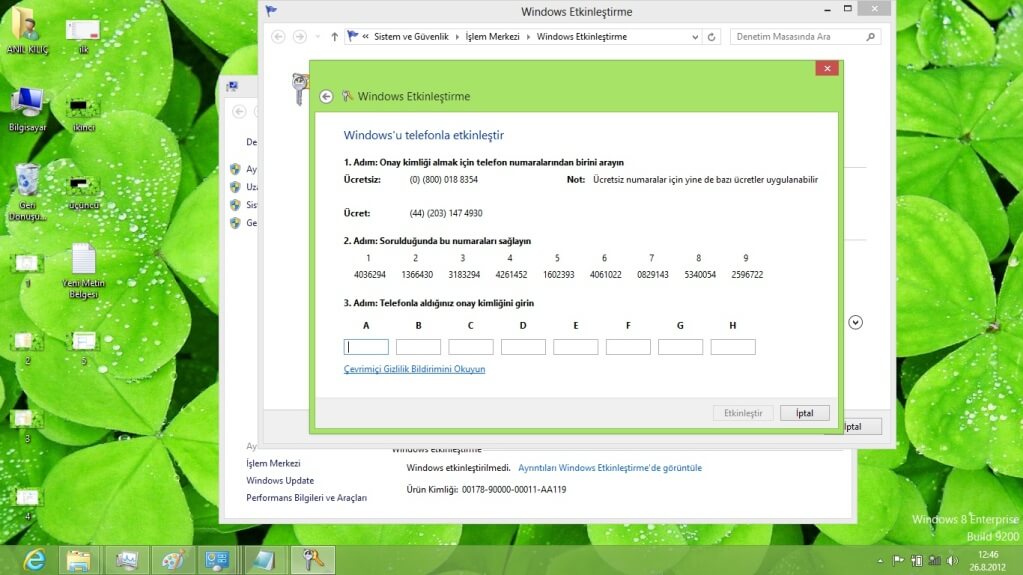The width and height of the screenshot is (1023, 575).
Task: Click the search magnifier in Denetim Masasında Ara
Action: [x=870, y=37]
